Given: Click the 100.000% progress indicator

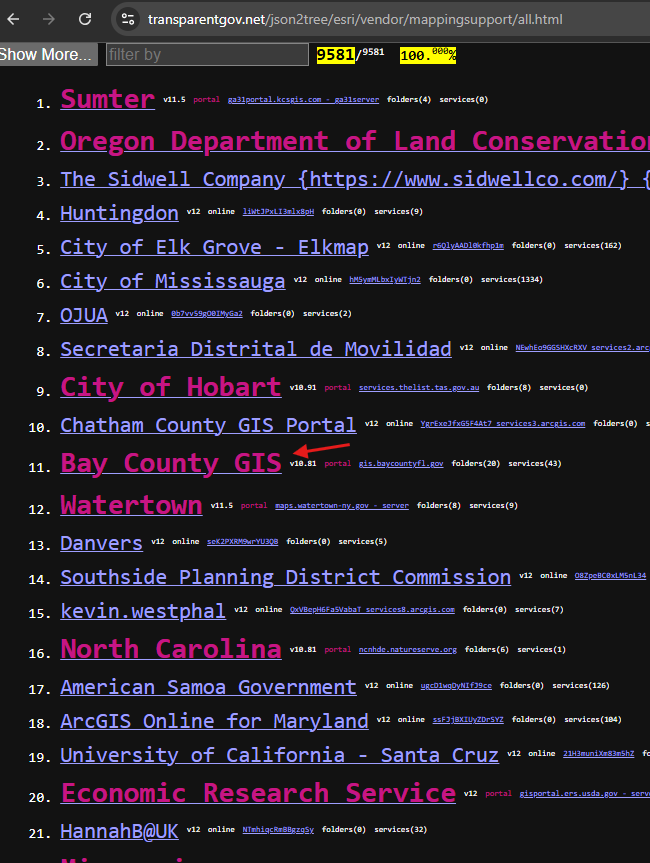Looking at the screenshot, I should [x=428, y=55].
